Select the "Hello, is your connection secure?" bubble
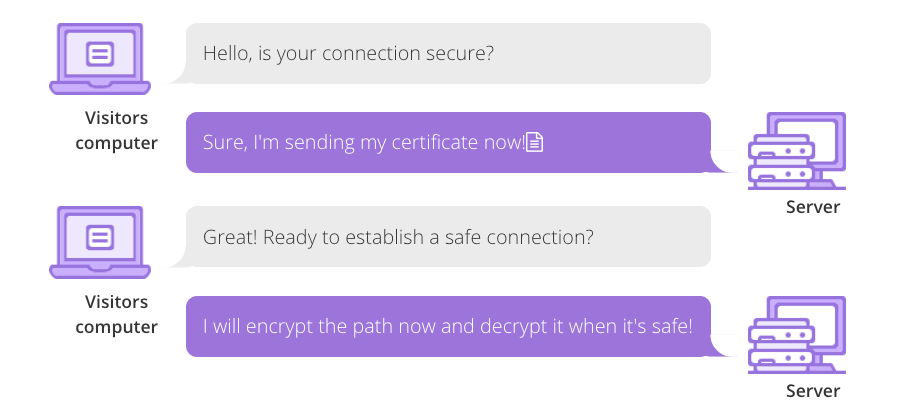Image resolution: width=900 pixels, height=420 pixels. pyautogui.click(x=447, y=54)
